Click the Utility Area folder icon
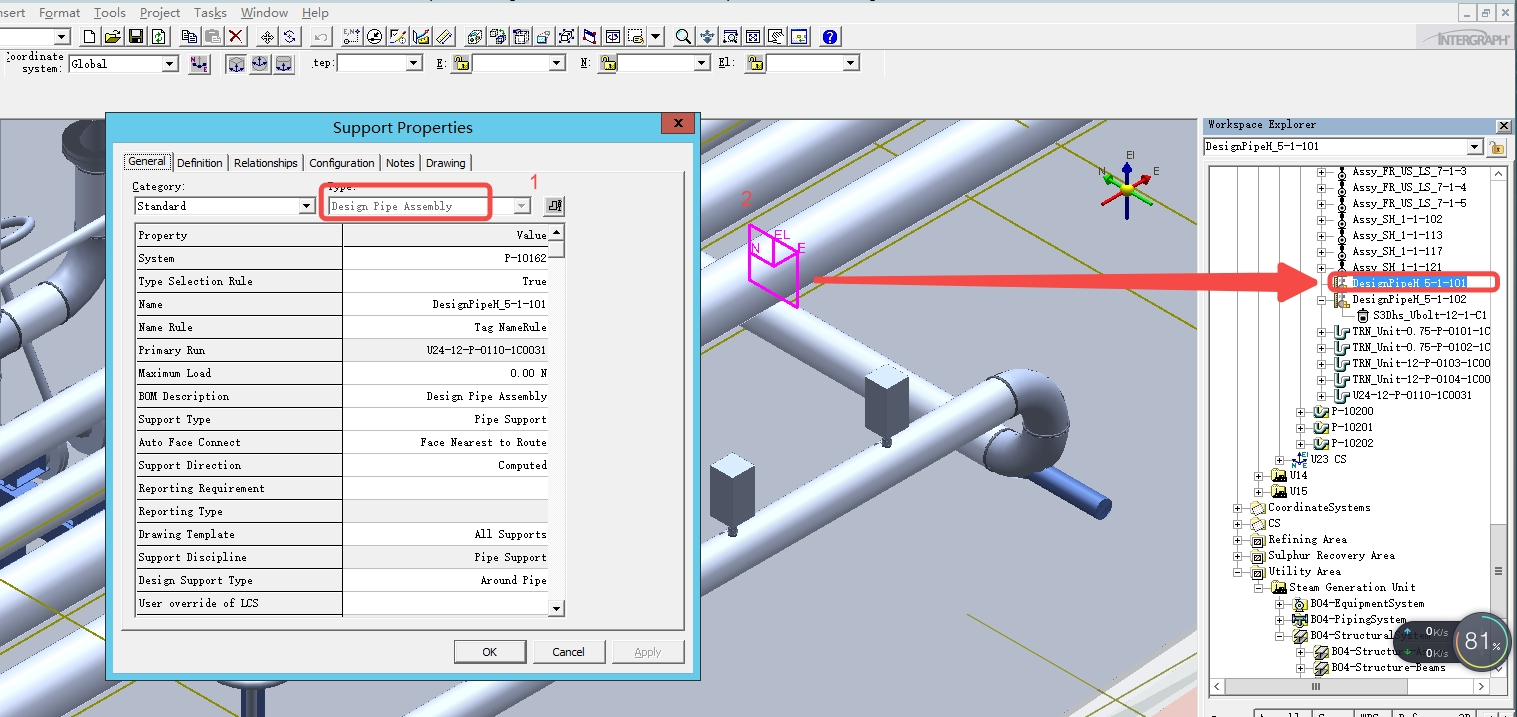 tap(1257, 572)
